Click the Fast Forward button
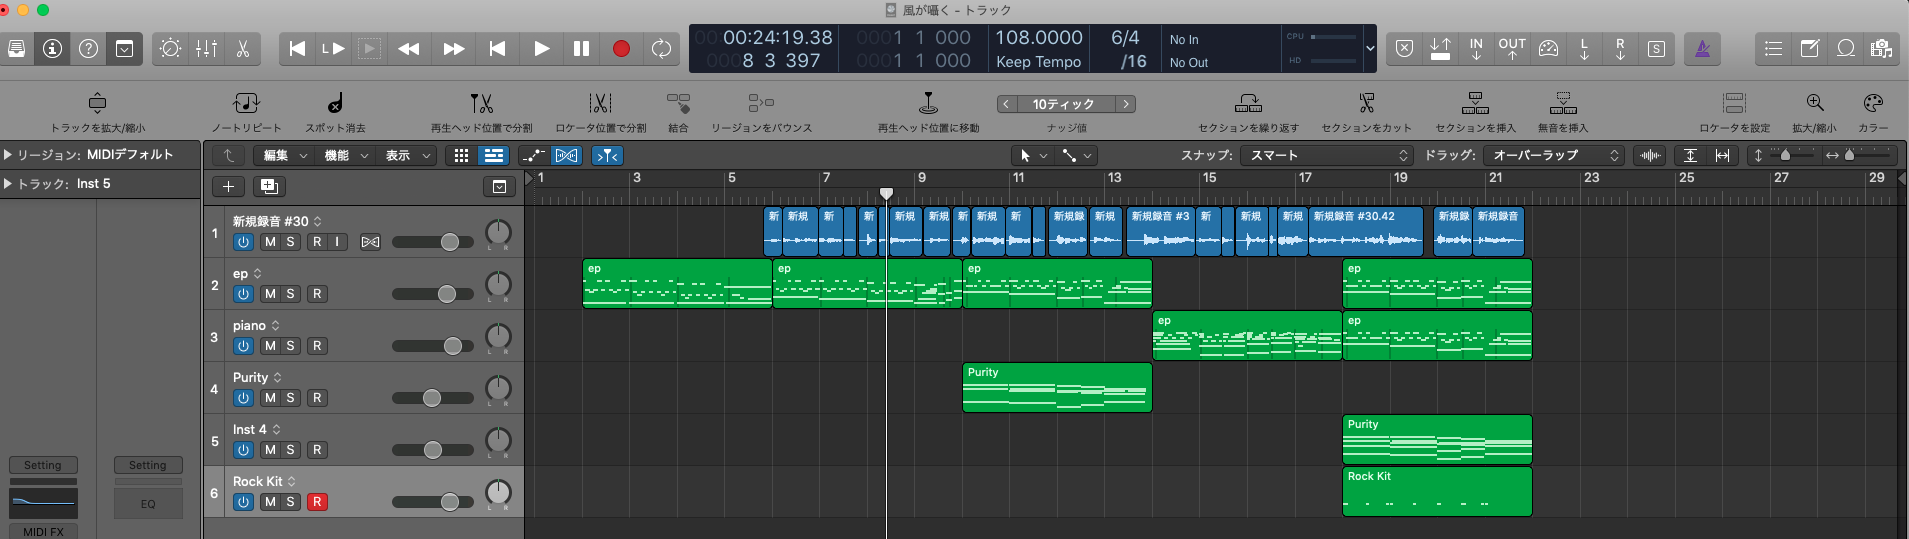This screenshot has height=539, width=1909. tap(454, 48)
